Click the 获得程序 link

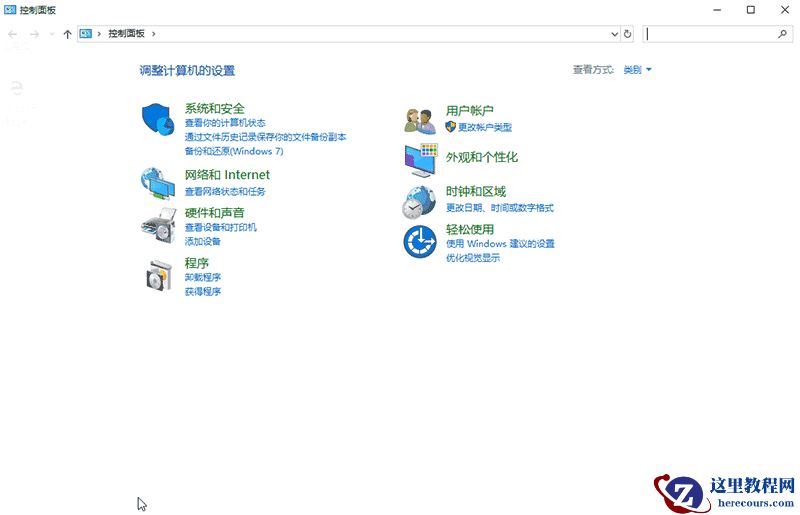tap(203, 291)
